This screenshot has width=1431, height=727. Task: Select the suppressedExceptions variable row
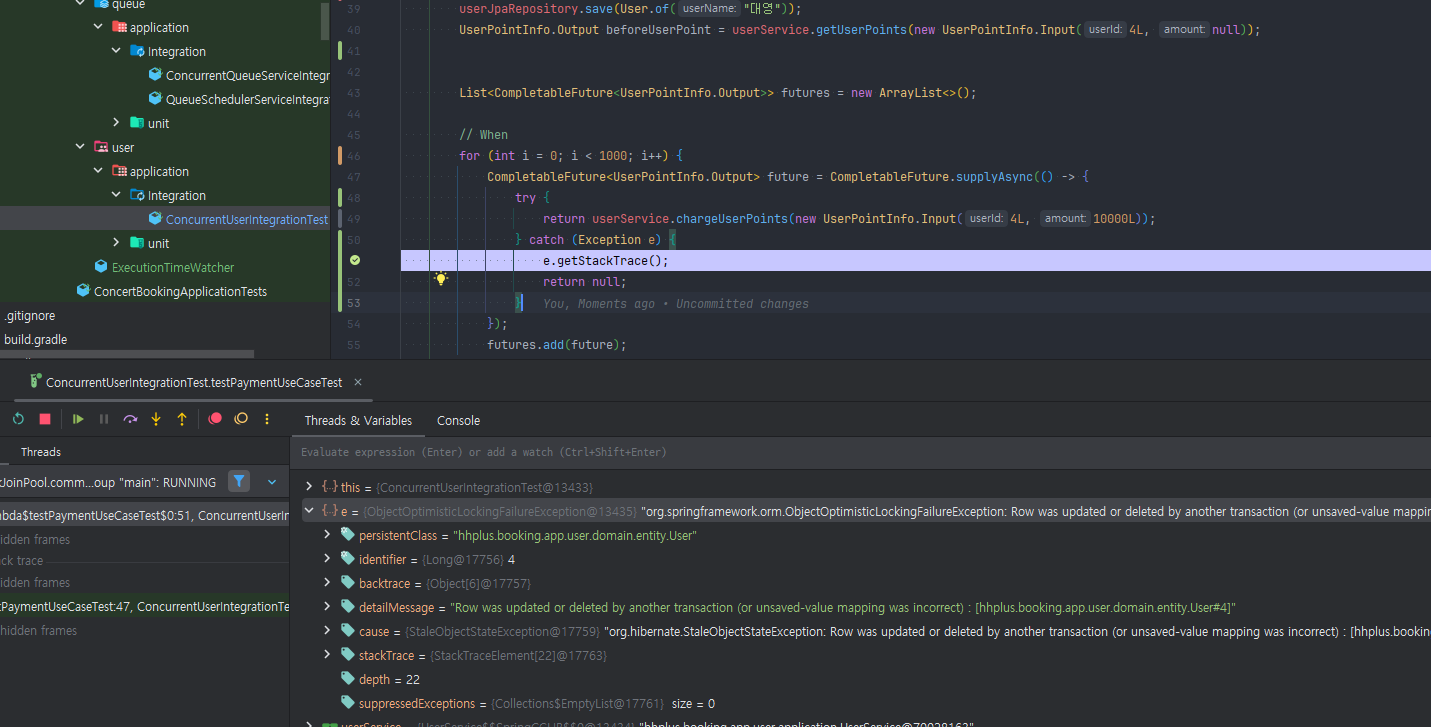point(865,703)
